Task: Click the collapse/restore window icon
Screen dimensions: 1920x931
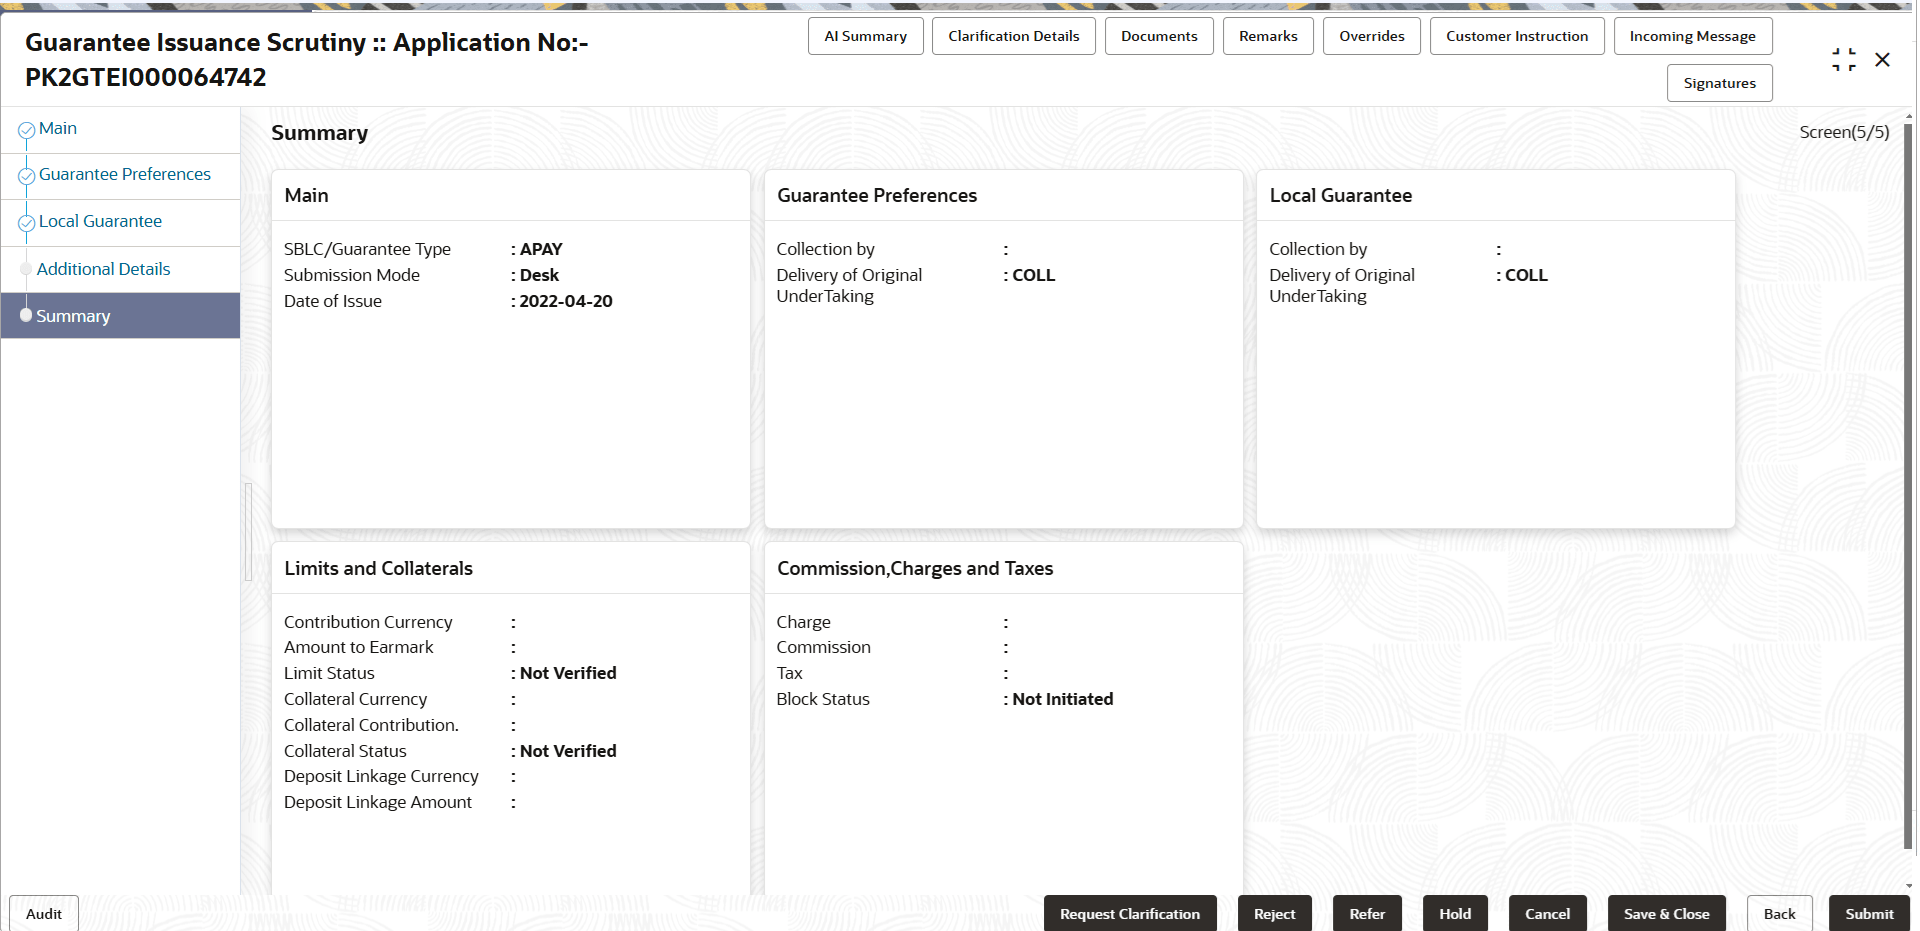Action: [x=1844, y=60]
